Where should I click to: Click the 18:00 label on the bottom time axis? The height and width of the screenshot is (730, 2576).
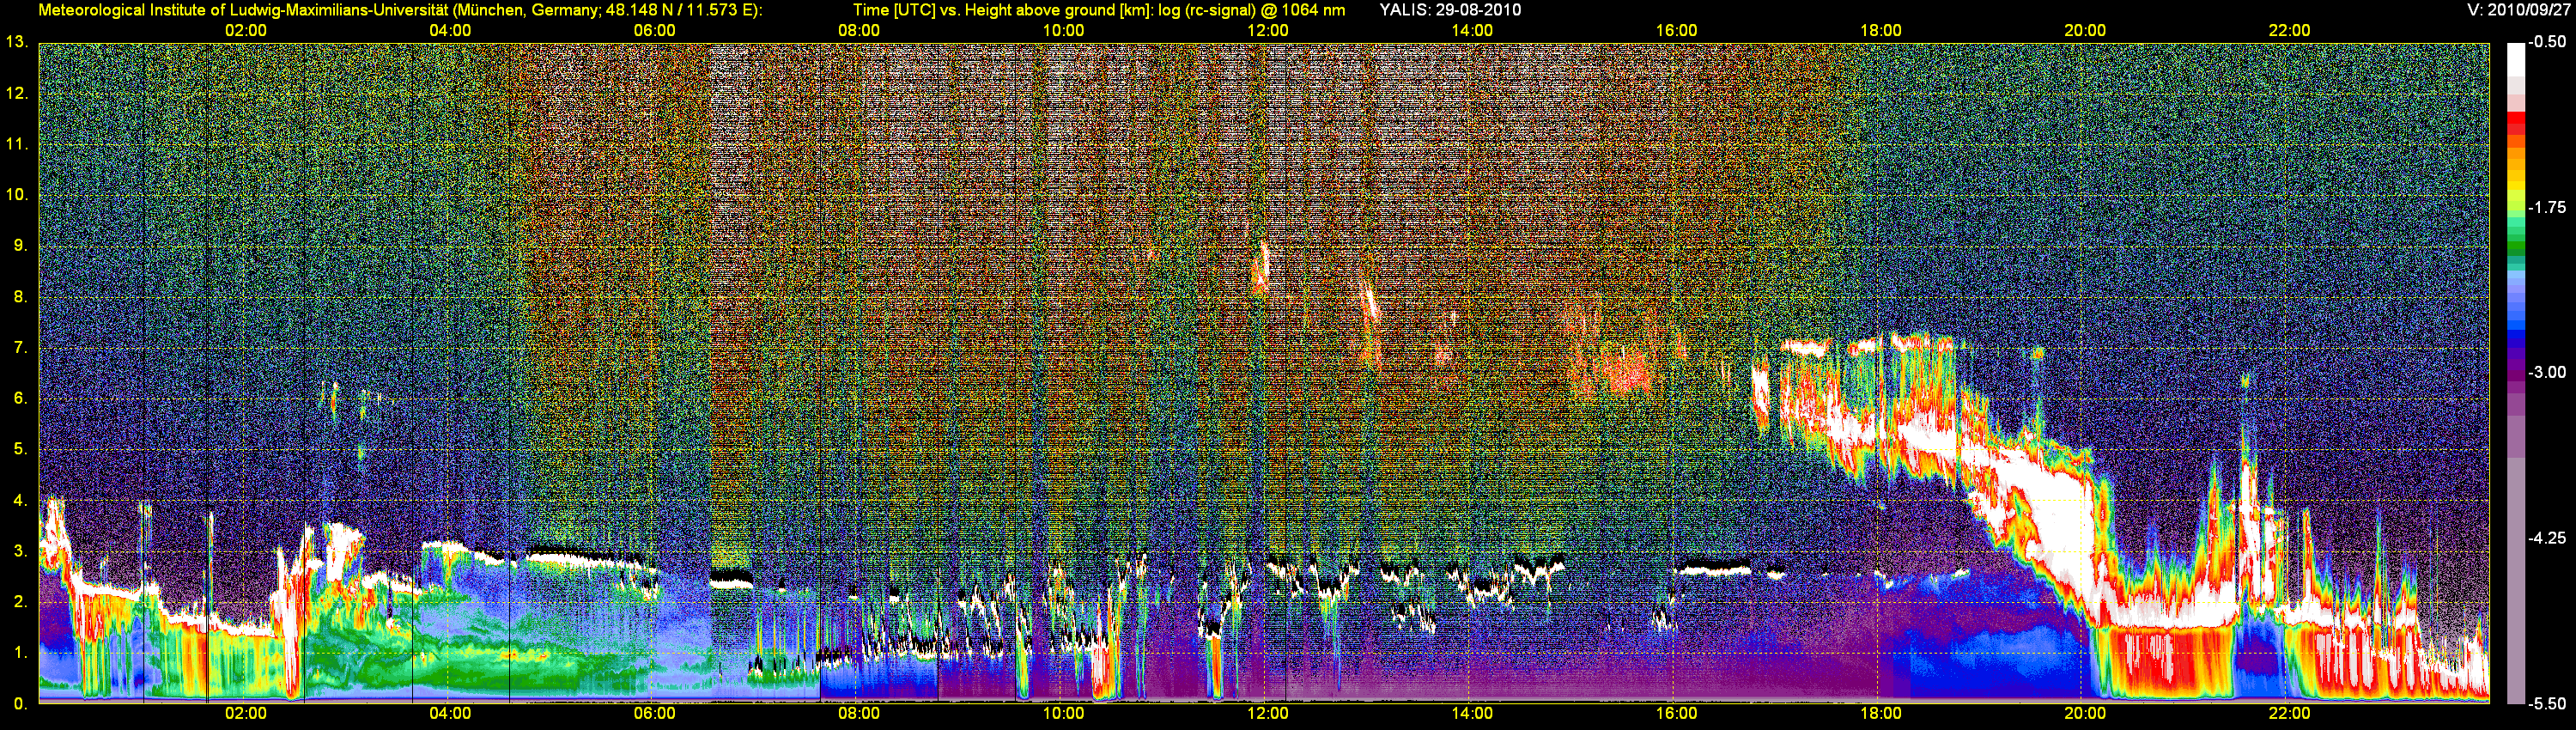pos(1880,713)
